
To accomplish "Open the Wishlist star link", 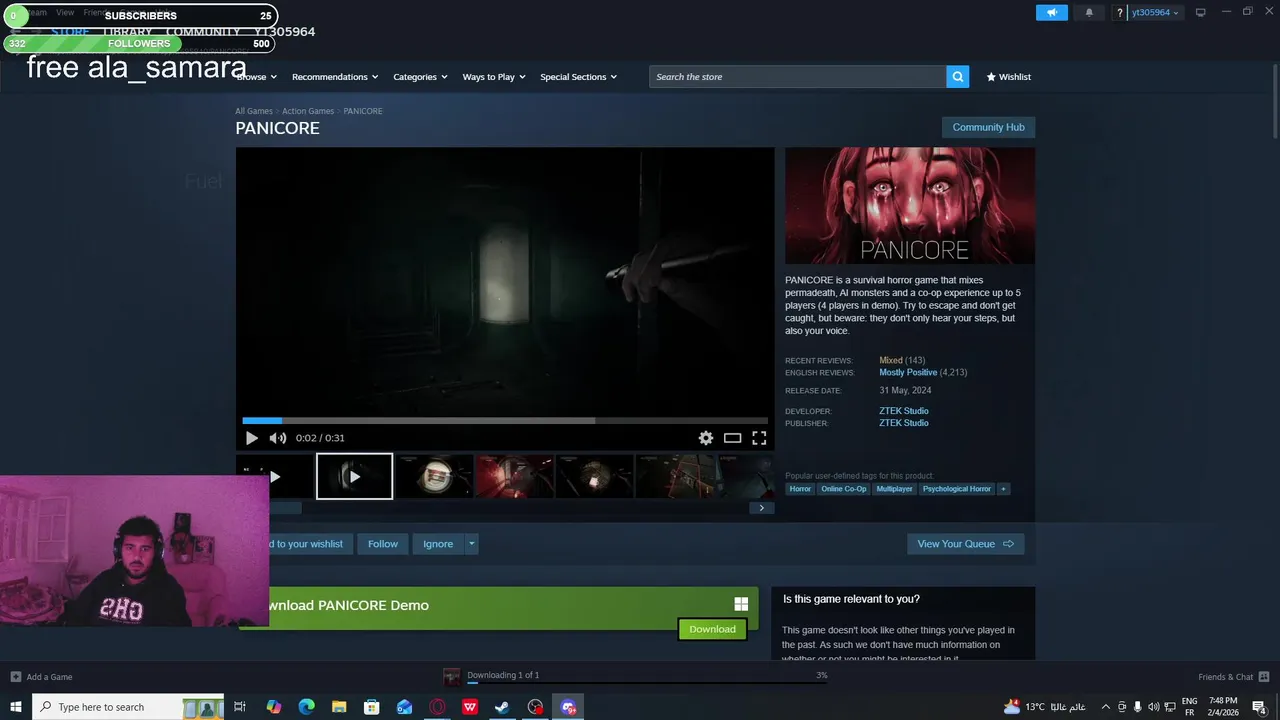I will (x=1009, y=77).
